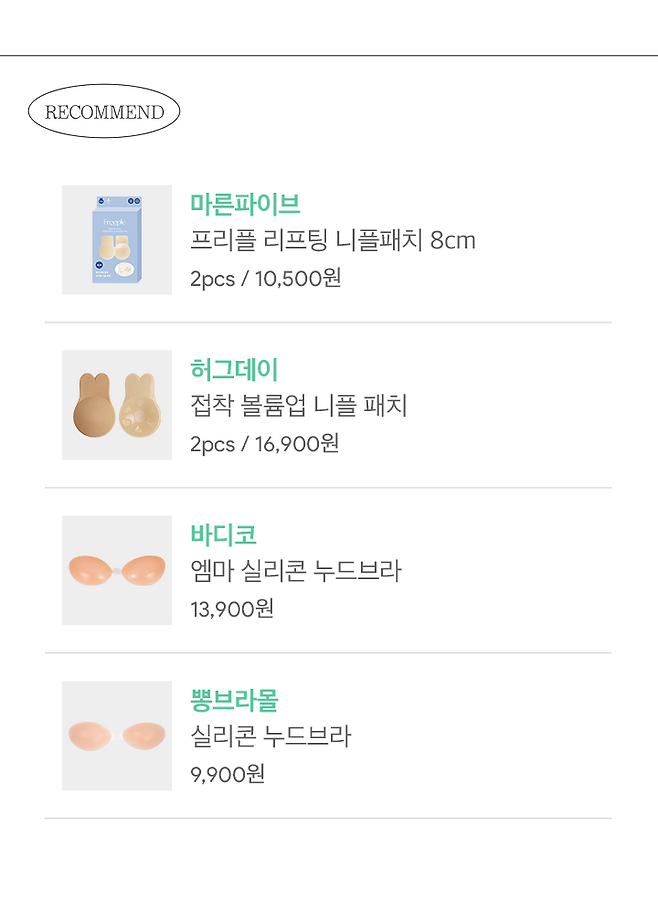The width and height of the screenshot is (658, 910).
Task: Click the 2pcs label beside 16,900원
Action: coord(211,443)
